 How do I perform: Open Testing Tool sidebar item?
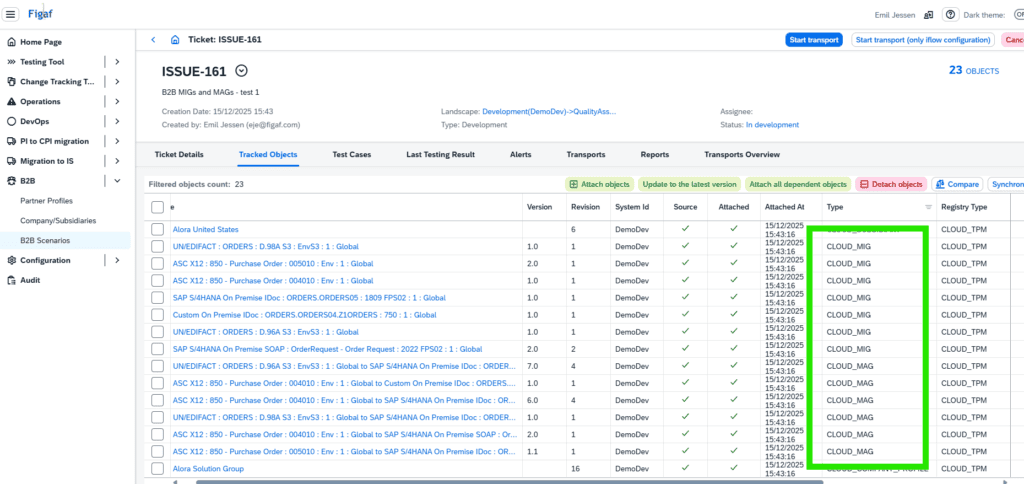pos(42,62)
